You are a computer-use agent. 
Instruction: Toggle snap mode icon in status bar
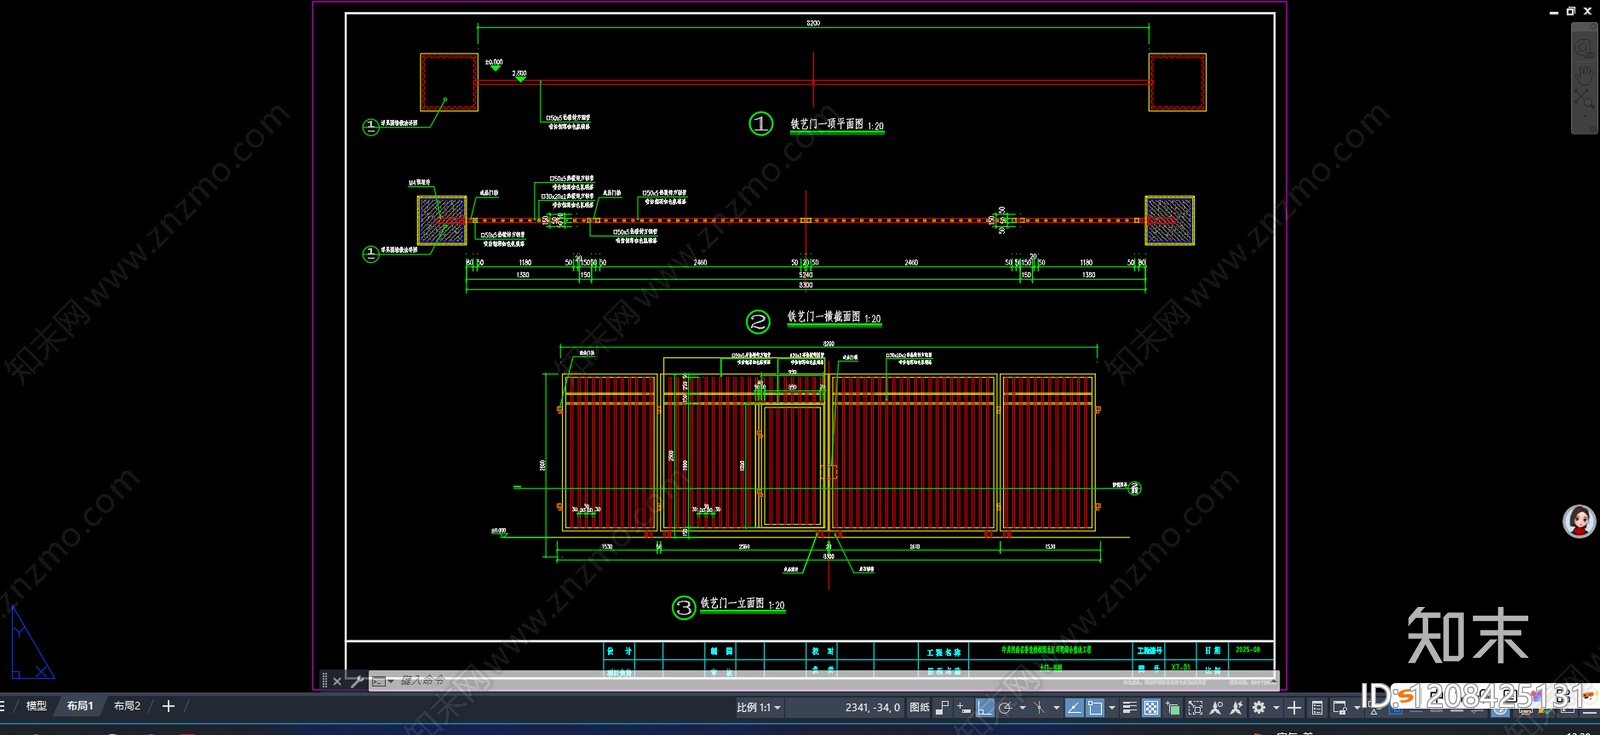[943, 707]
